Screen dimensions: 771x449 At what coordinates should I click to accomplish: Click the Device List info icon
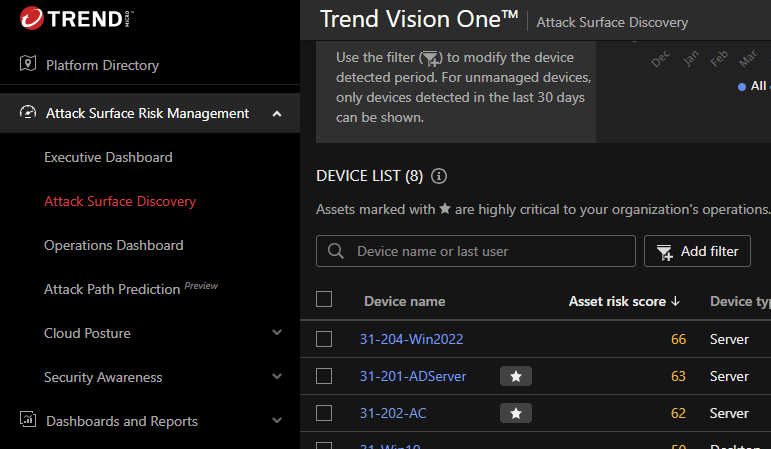tap(438, 176)
